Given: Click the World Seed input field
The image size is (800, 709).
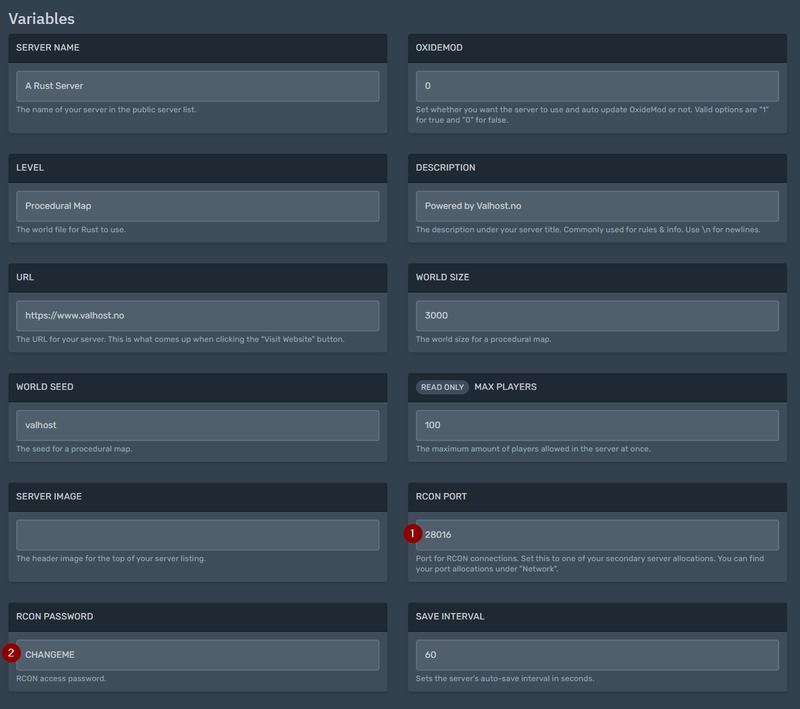Looking at the screenshot, I should [197, 425].
